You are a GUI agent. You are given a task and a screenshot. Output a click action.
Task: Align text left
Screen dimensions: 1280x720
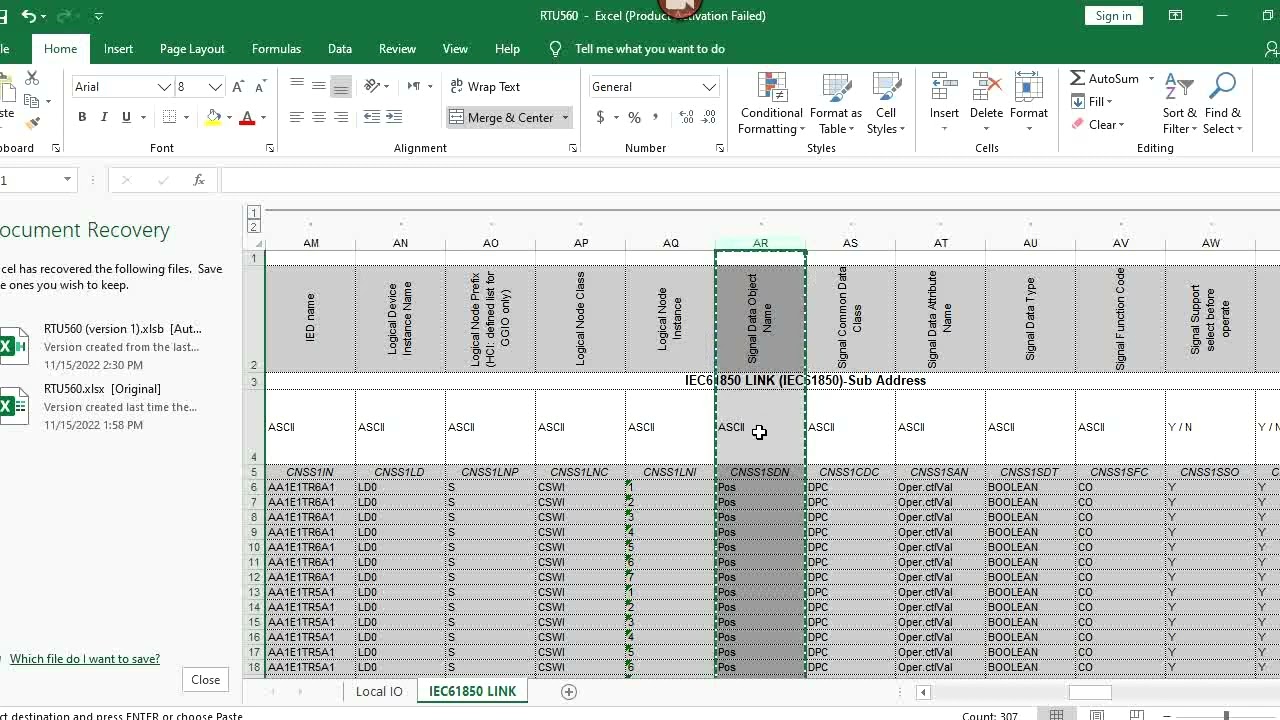click(297, 117)
